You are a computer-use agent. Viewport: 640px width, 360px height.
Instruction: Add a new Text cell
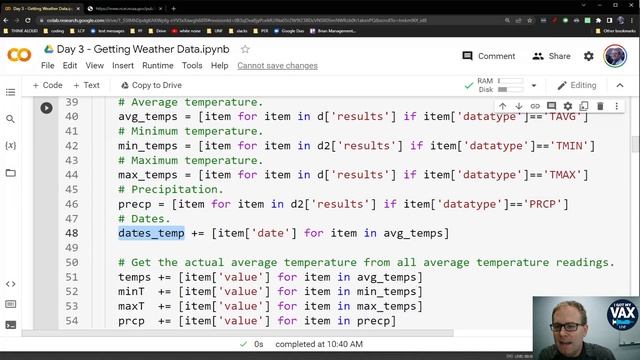coord(87,85)
